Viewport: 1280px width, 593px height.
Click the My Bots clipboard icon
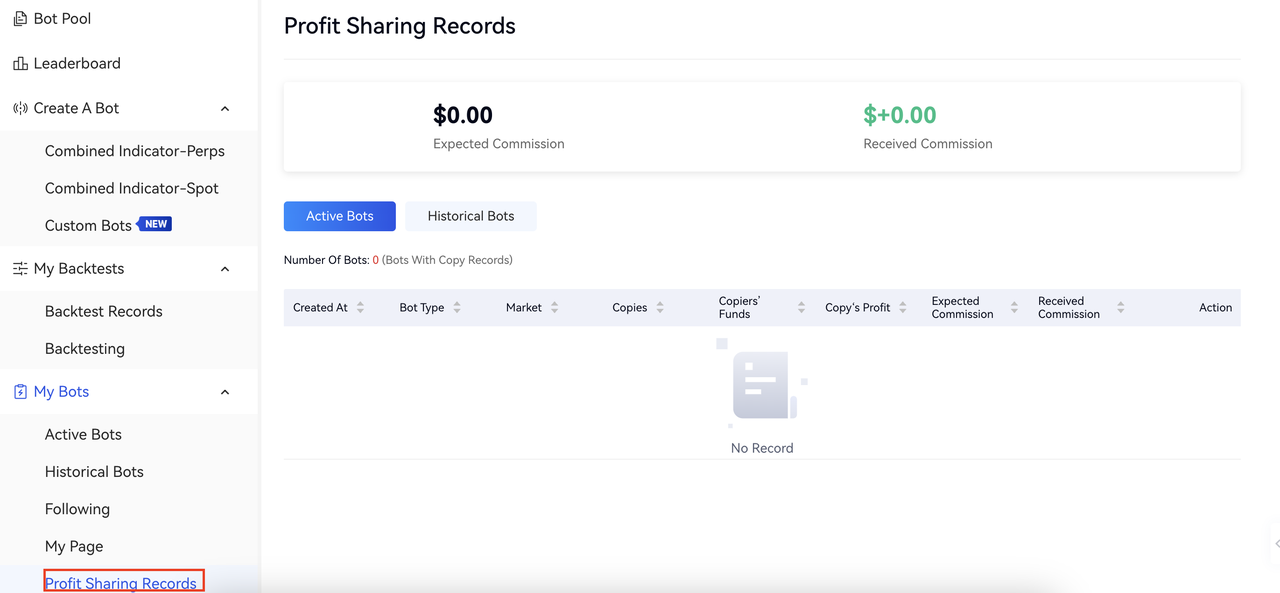point(20,392)
